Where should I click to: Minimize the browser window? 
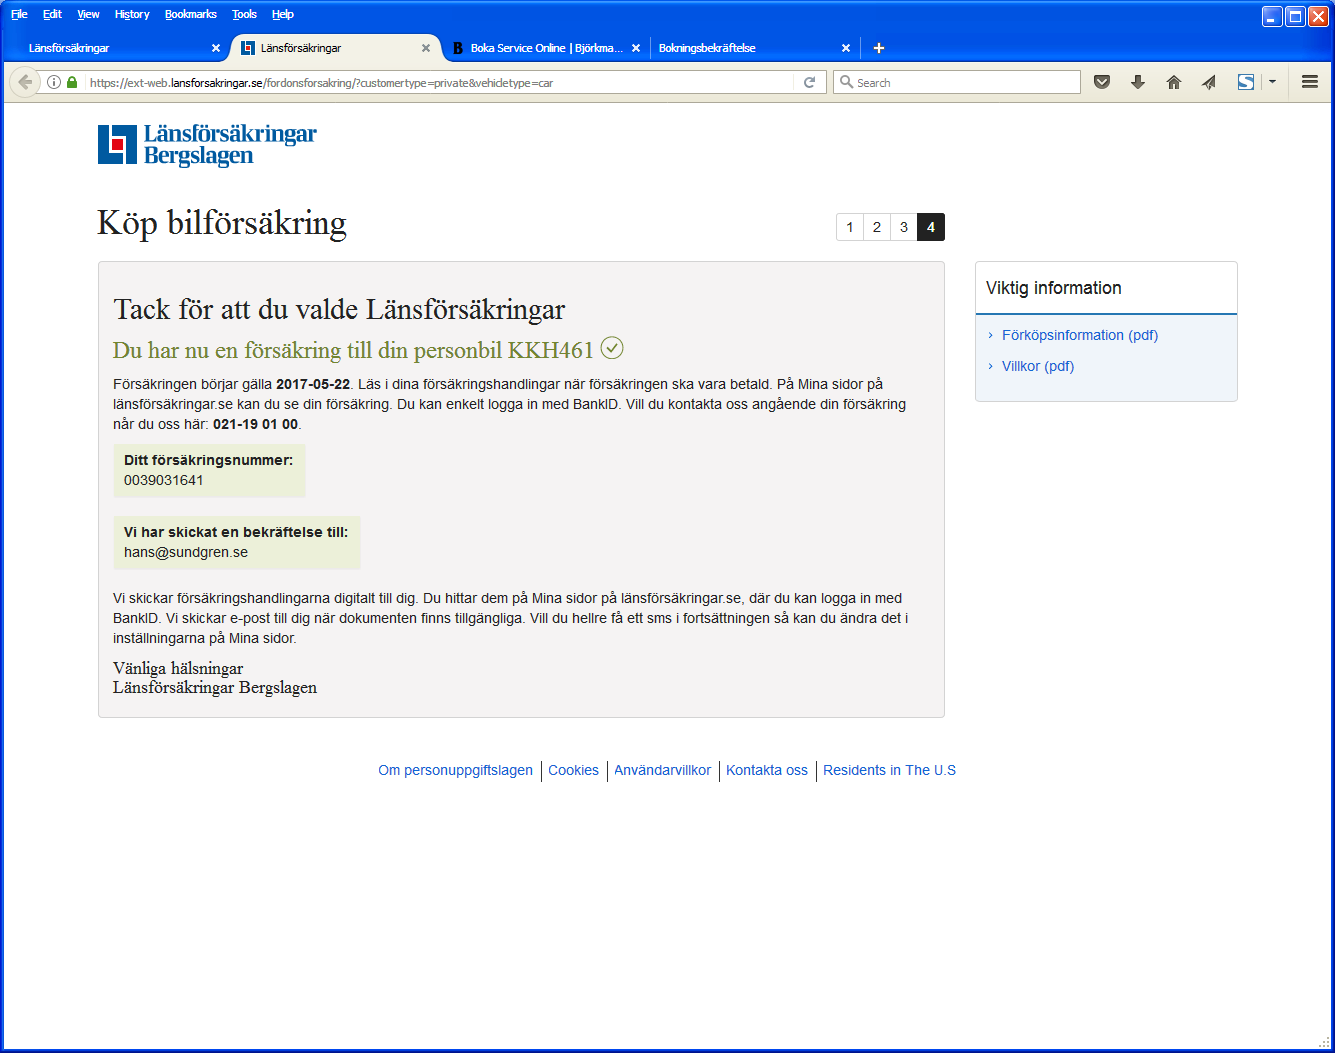point(1272,16)
